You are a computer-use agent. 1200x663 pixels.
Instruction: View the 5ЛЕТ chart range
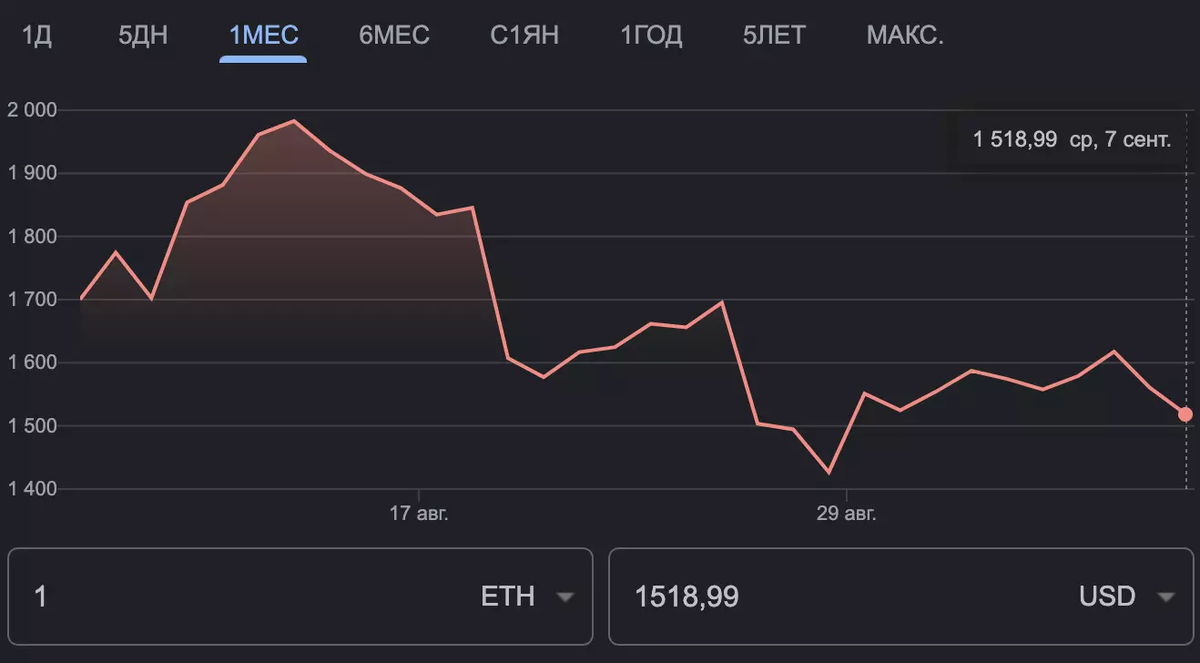click(774, 36)
